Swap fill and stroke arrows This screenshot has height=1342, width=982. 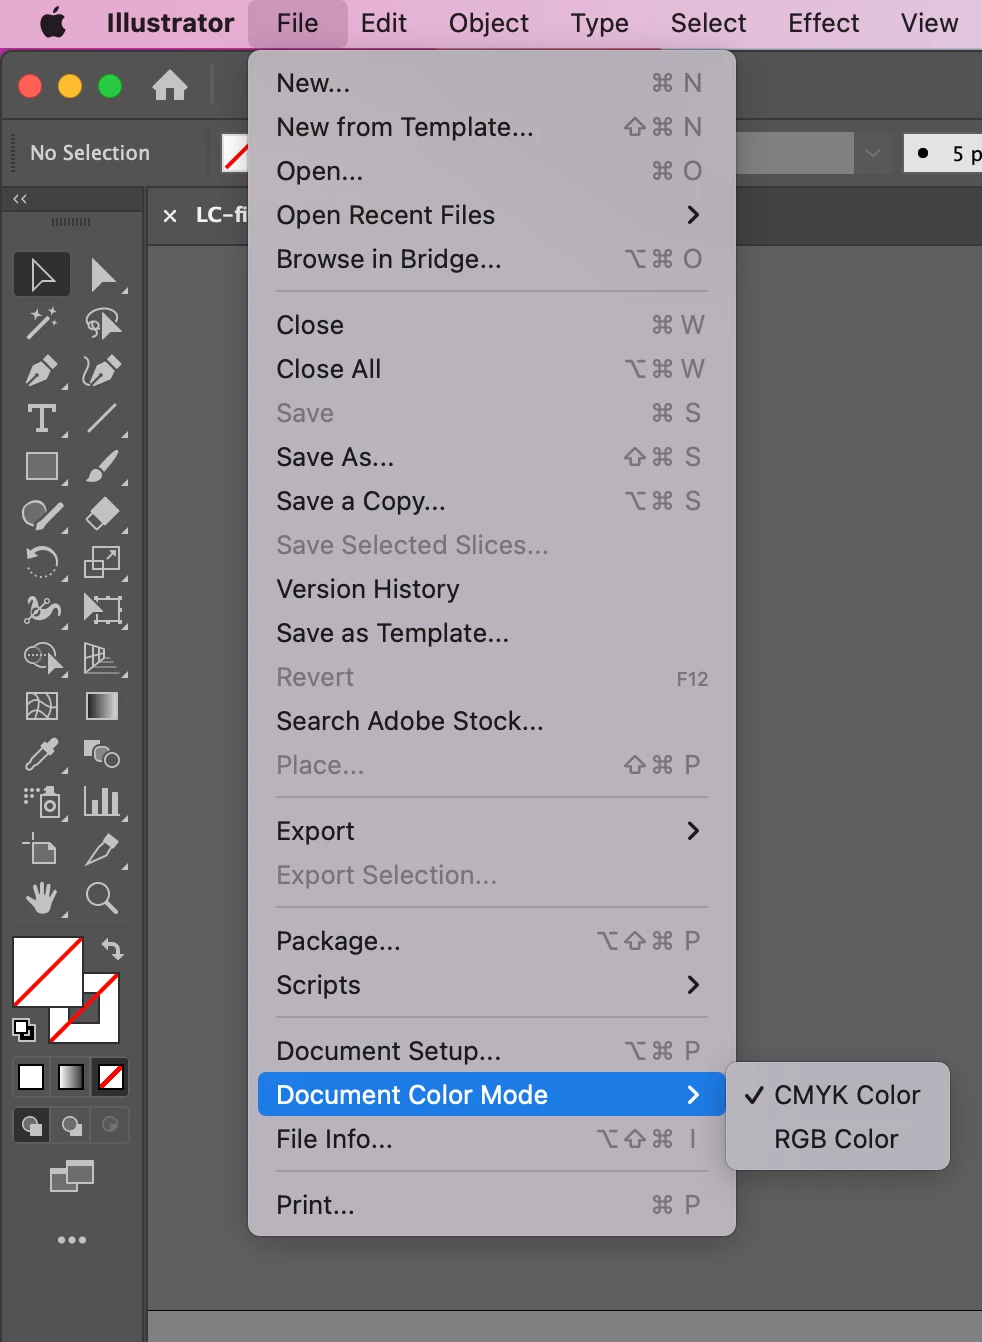[113, 948]
